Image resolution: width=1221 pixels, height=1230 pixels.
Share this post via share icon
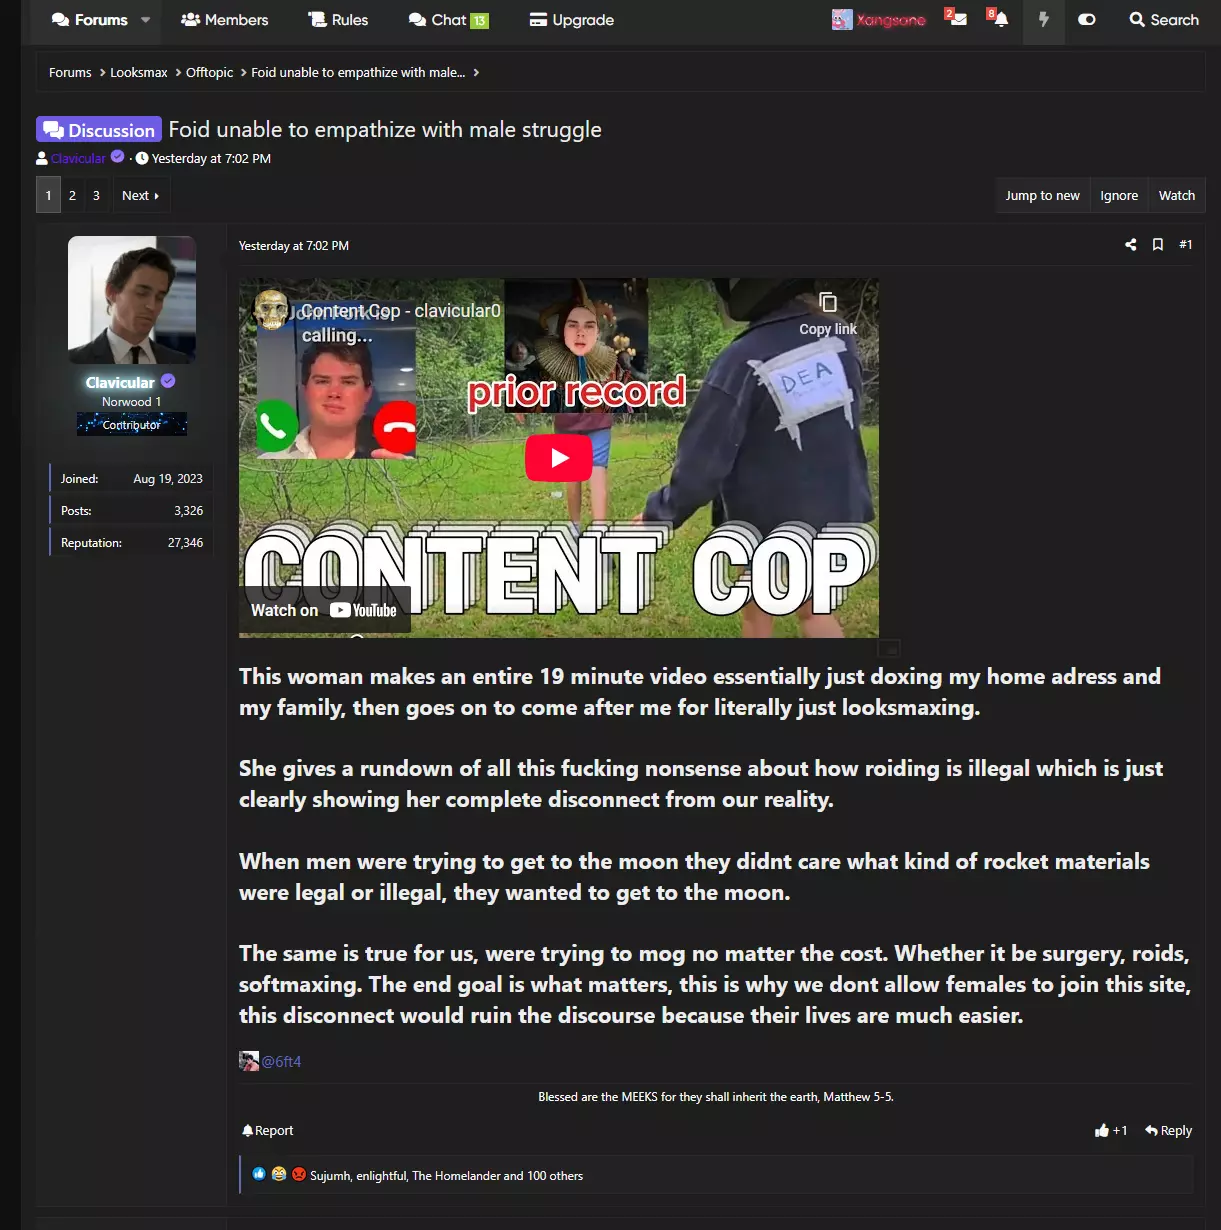(x=1131, y=245)
